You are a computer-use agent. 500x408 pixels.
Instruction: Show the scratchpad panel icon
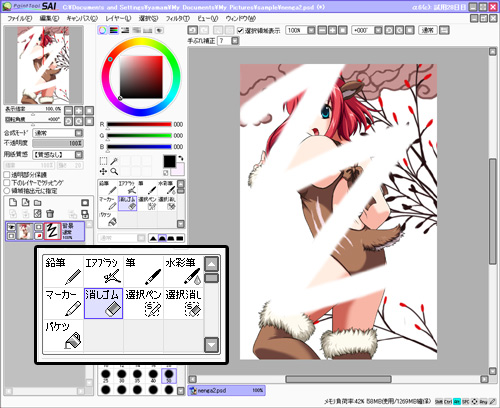[x=159, y=30]
